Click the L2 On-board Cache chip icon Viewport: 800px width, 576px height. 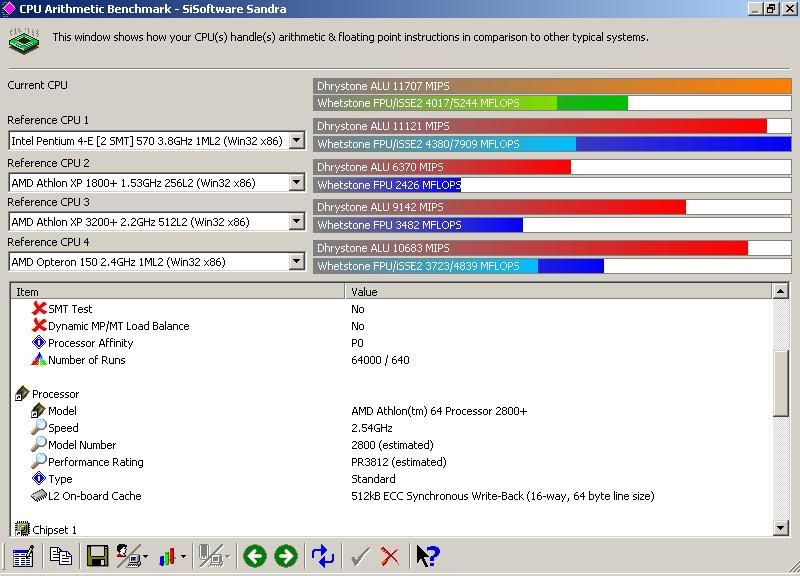point(39,495)
